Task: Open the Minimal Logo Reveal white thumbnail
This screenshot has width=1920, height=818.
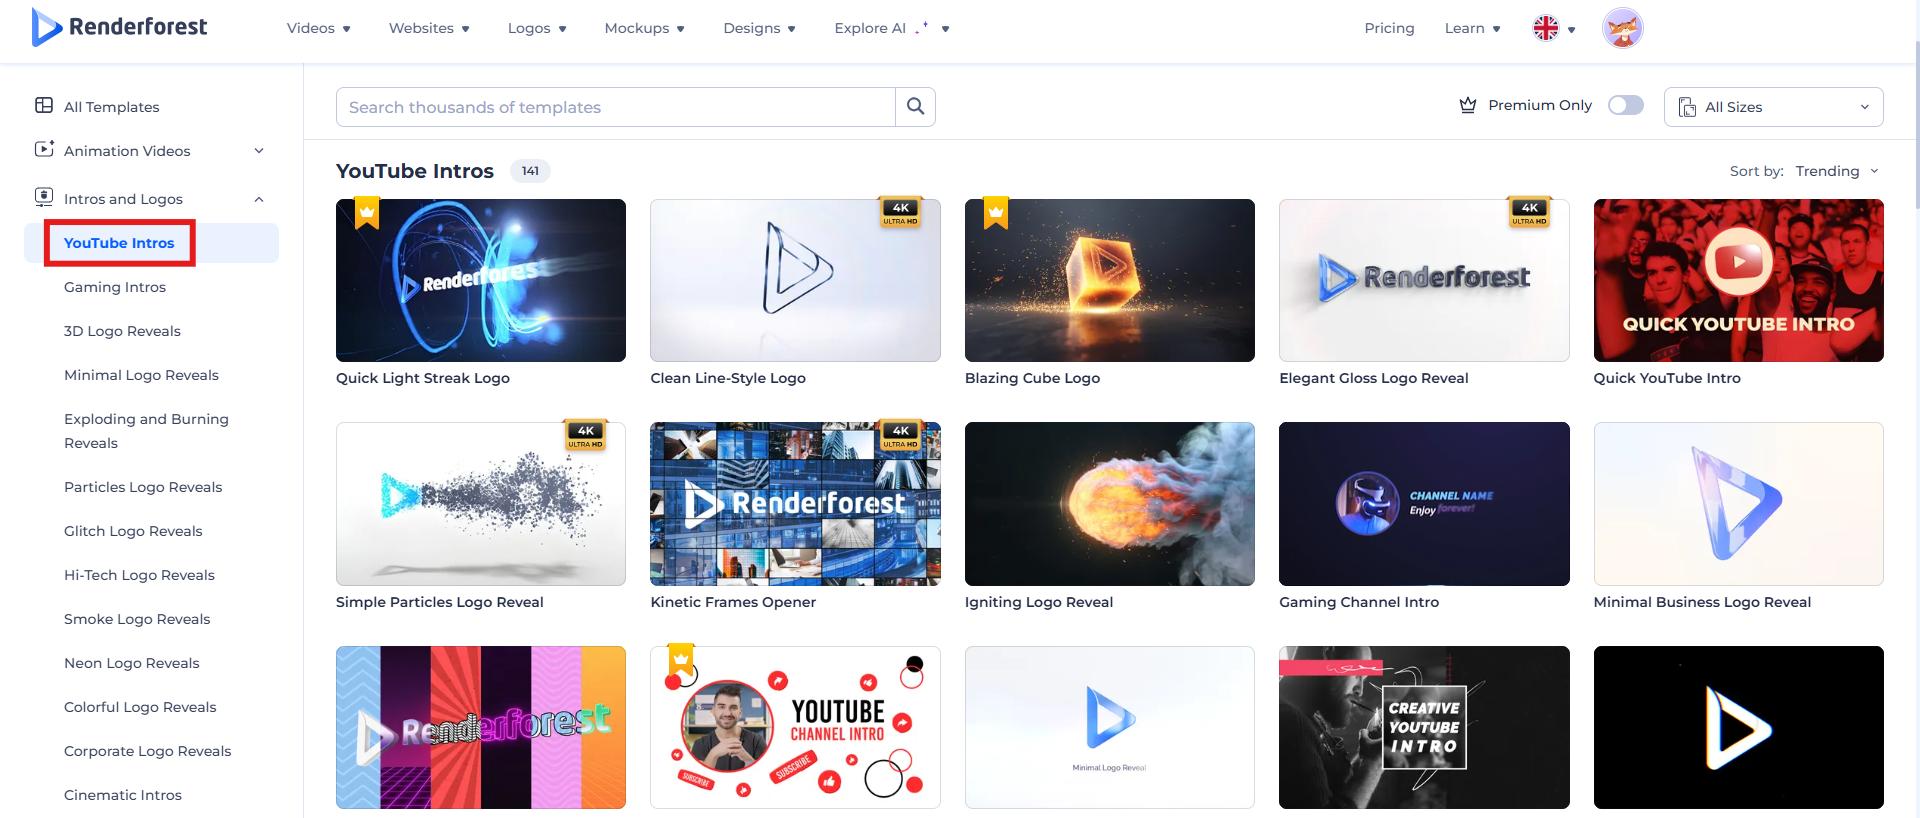Action: (x=1109, y=727)
